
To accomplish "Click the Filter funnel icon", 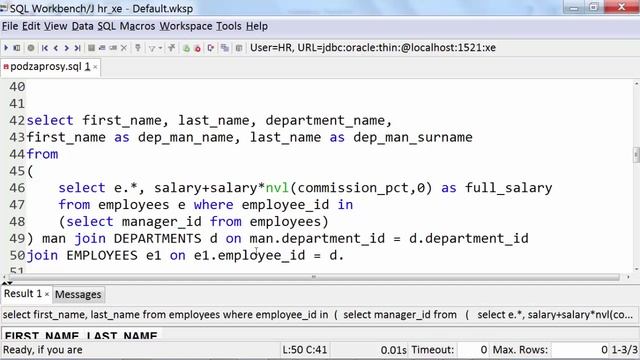I will (x=152, y=48).
